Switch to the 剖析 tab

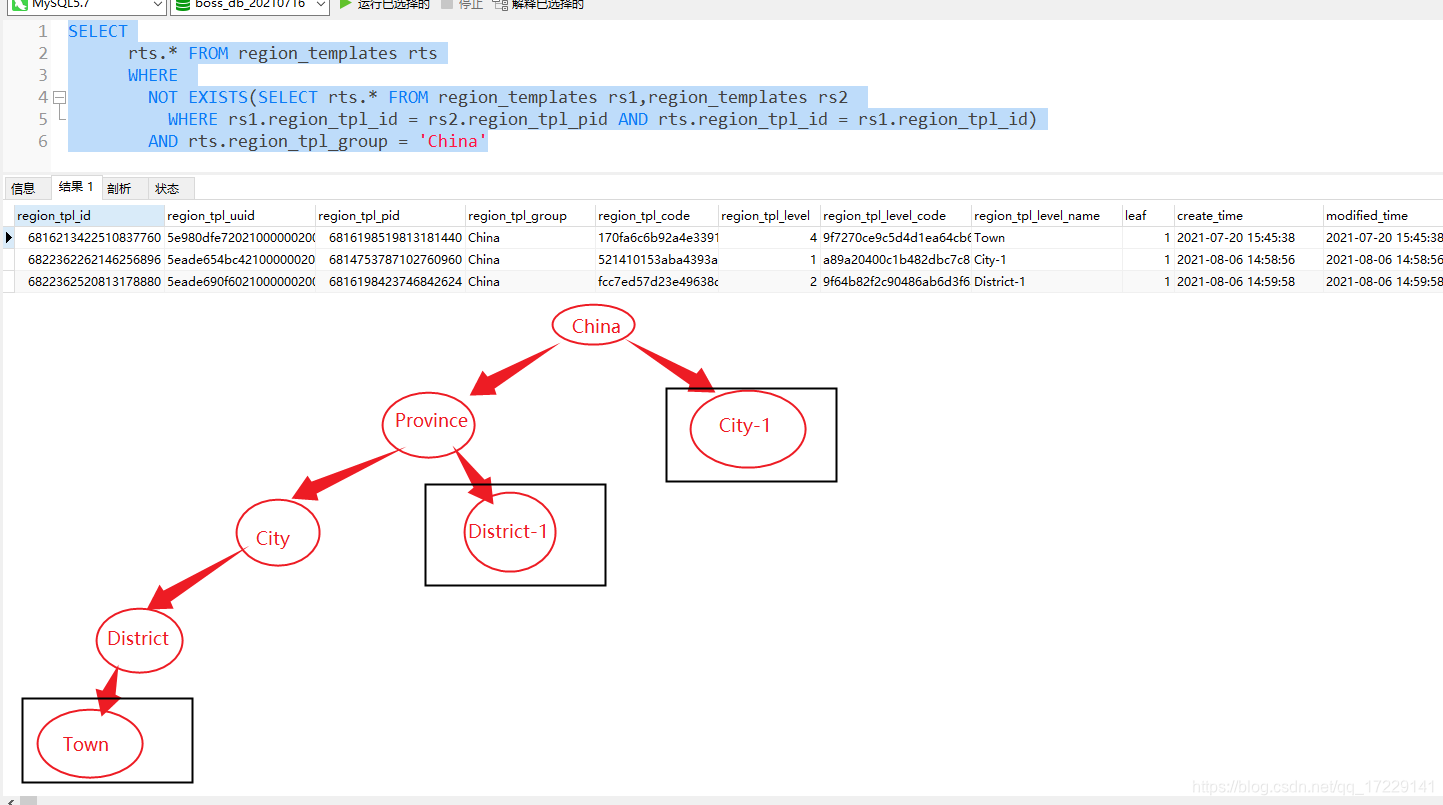click(x=121, y=187)
